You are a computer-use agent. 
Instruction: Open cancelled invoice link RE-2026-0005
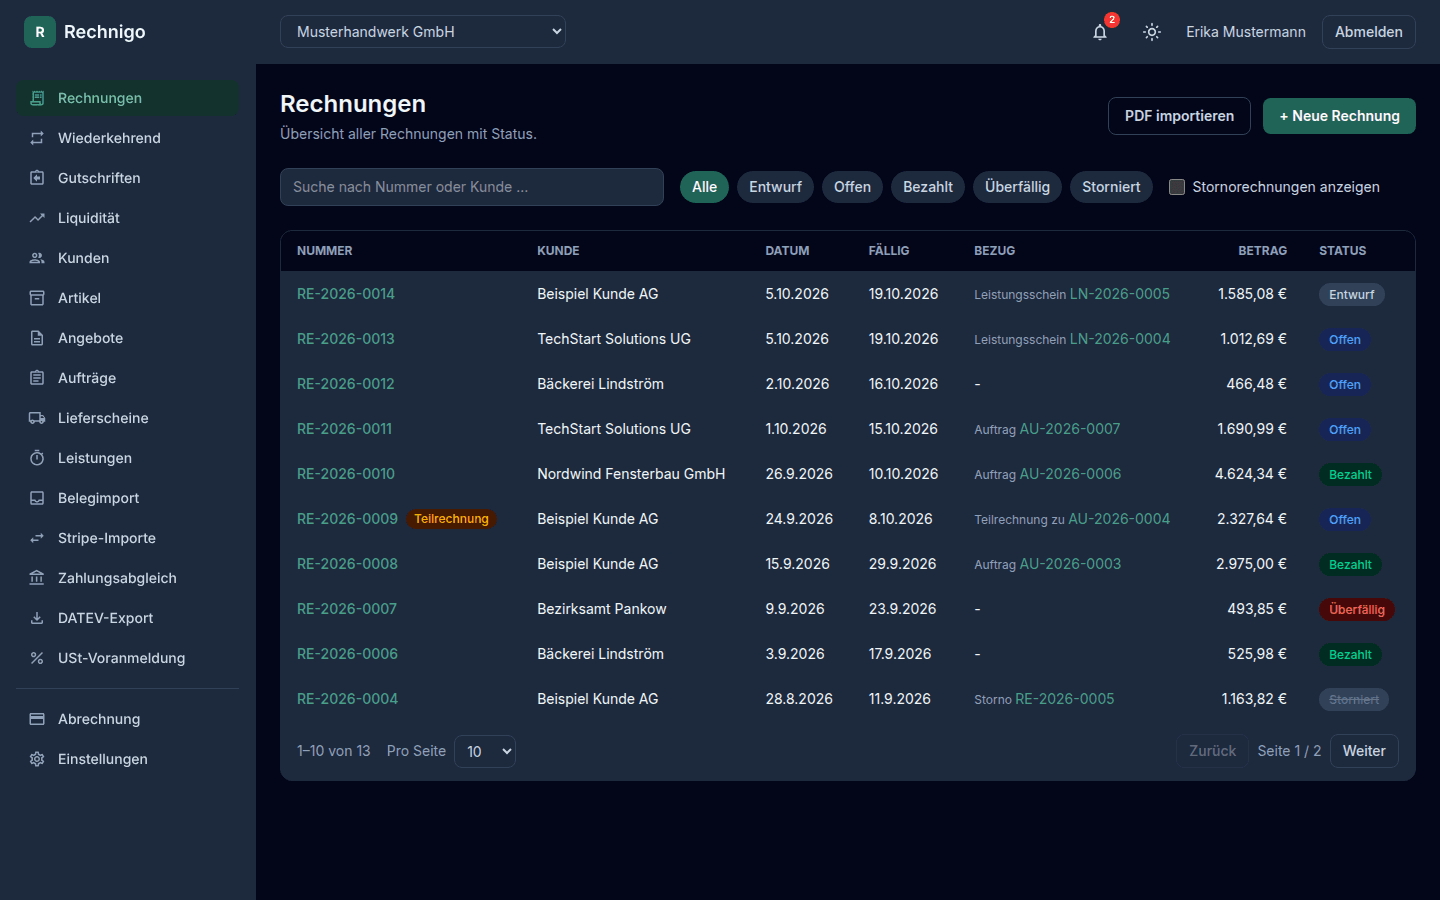click(x=1065, y=699)
